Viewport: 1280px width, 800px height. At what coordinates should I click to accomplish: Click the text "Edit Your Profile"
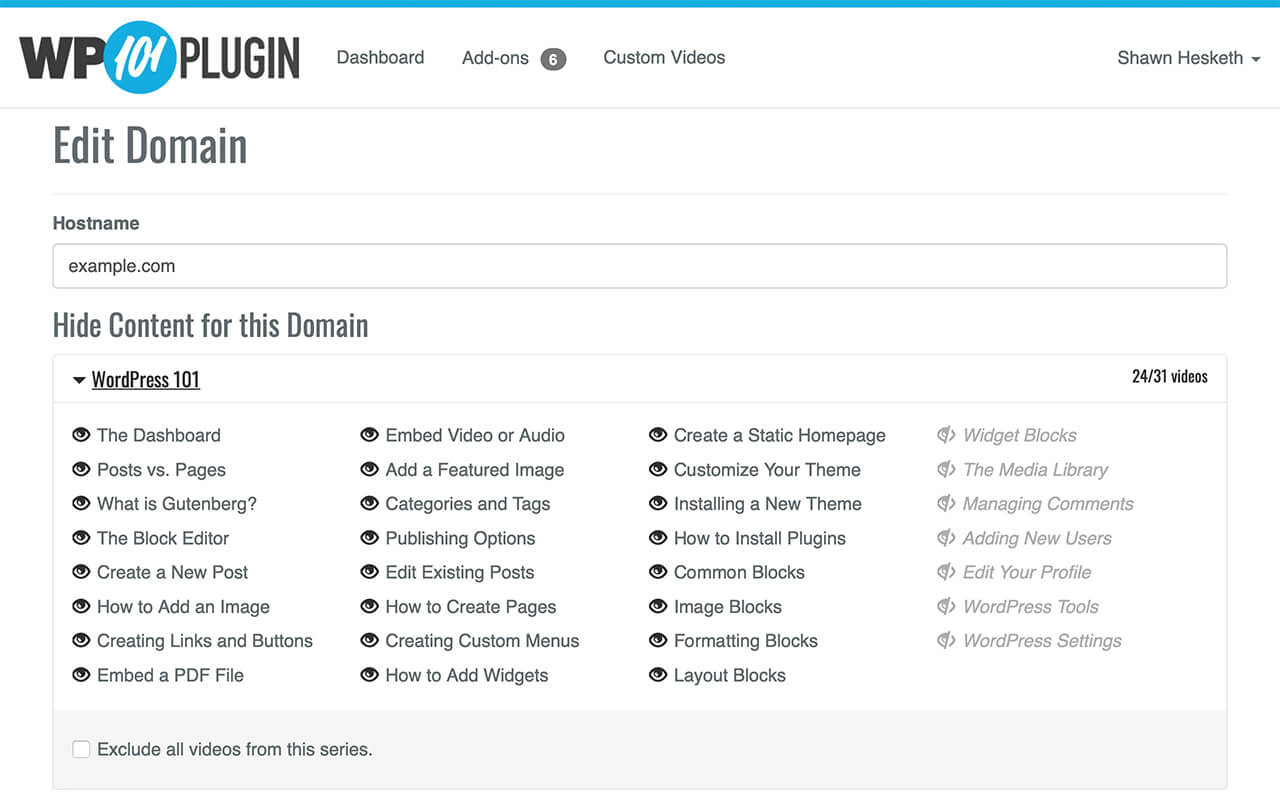tap(1027, 572)
